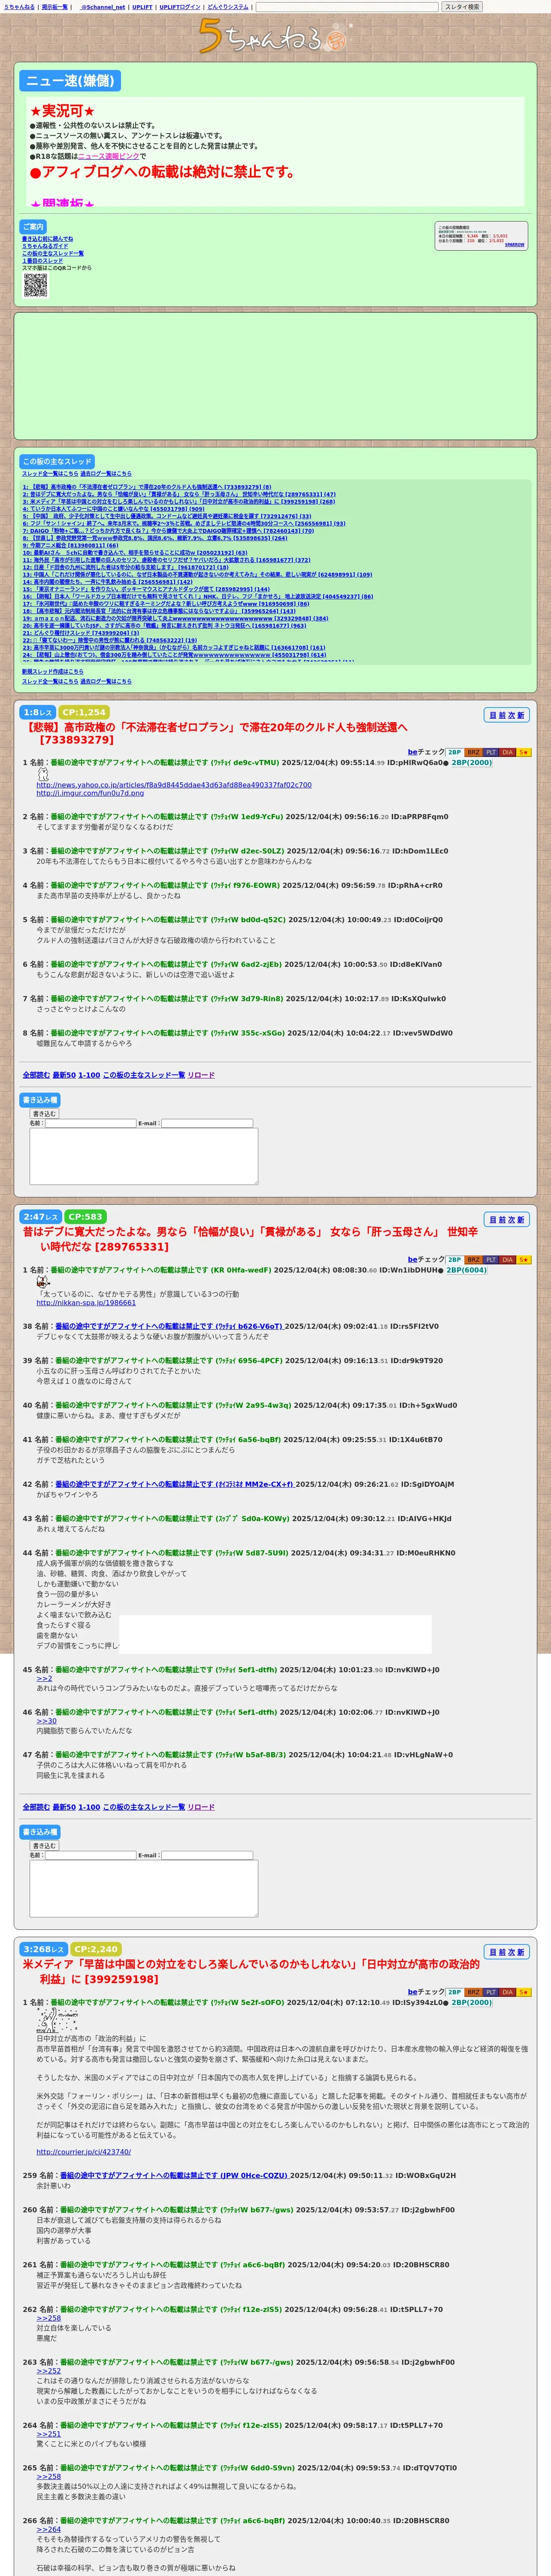Open UPLIFT link in the top bar
The image size is (551, 2576).
(x=142, y=7)
